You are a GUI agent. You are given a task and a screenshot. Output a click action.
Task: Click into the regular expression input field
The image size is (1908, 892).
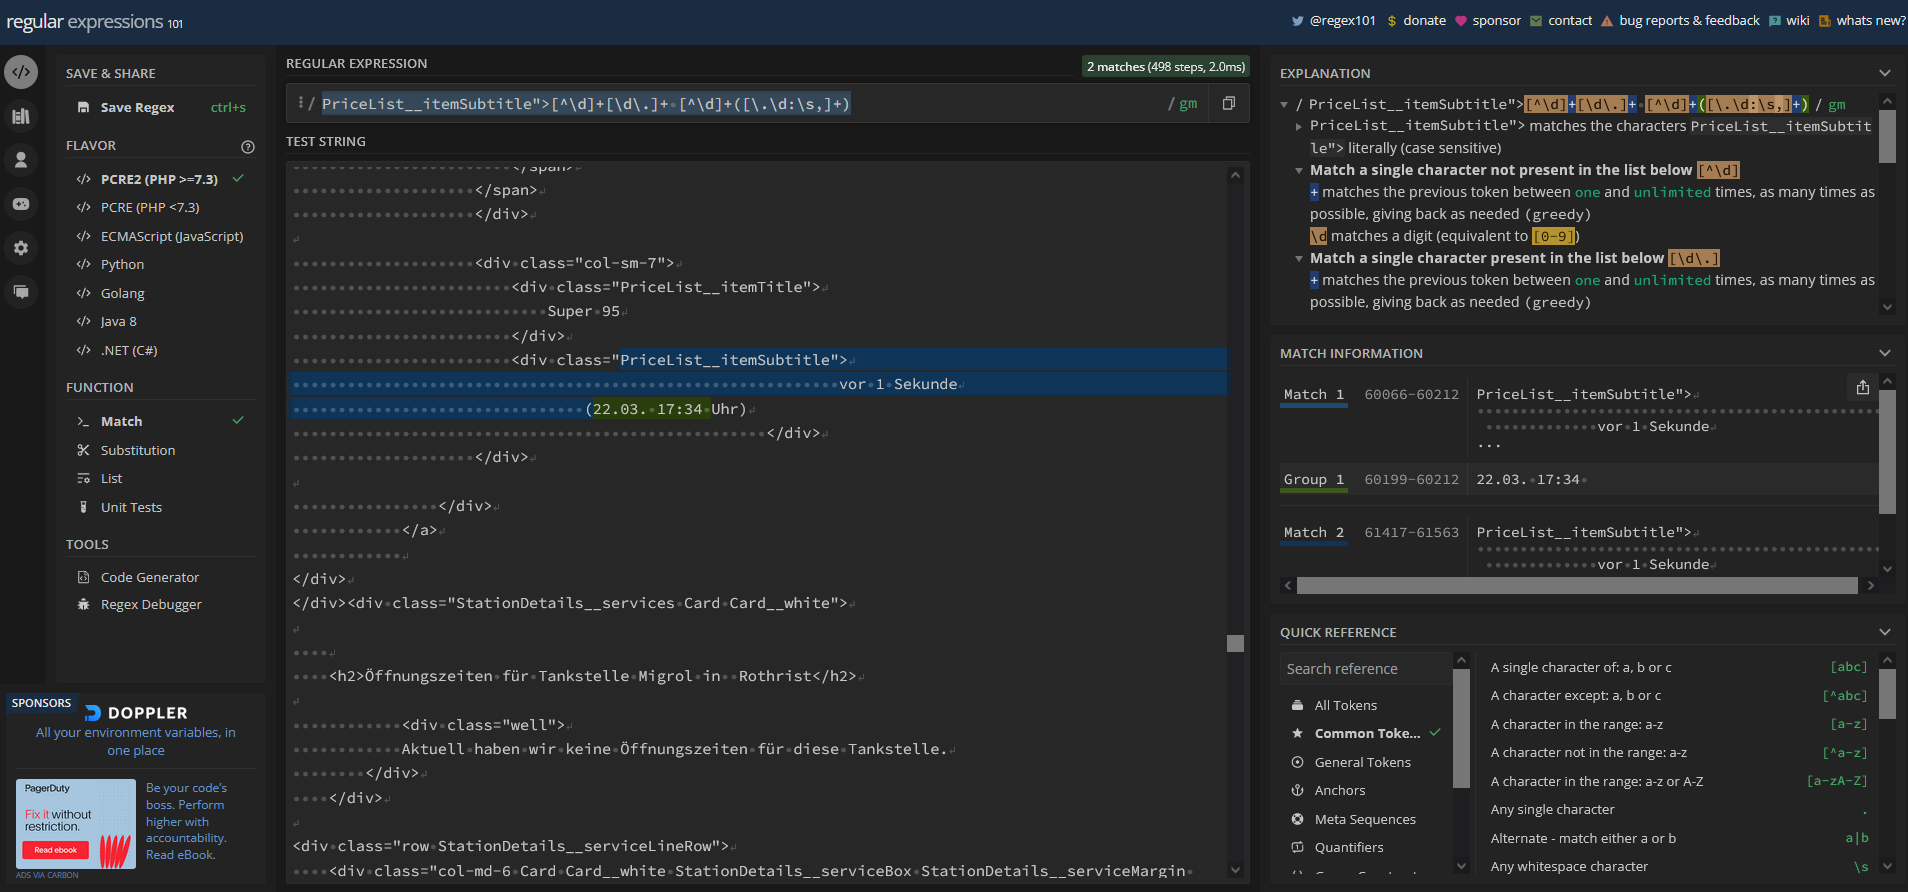coord(740,103)
